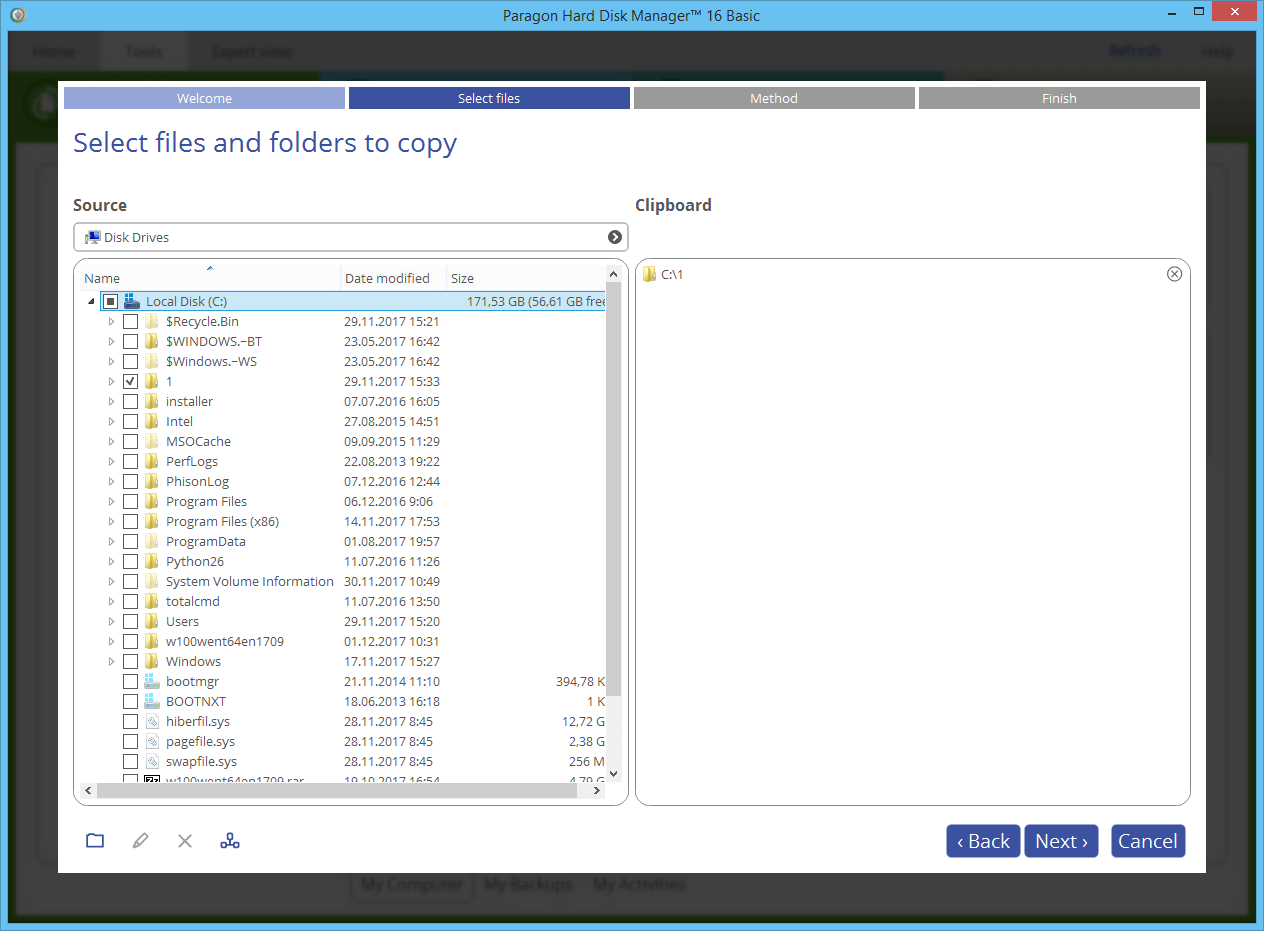
Task: Click the horizontal scrollbar in file list
Action: point(338,790)
